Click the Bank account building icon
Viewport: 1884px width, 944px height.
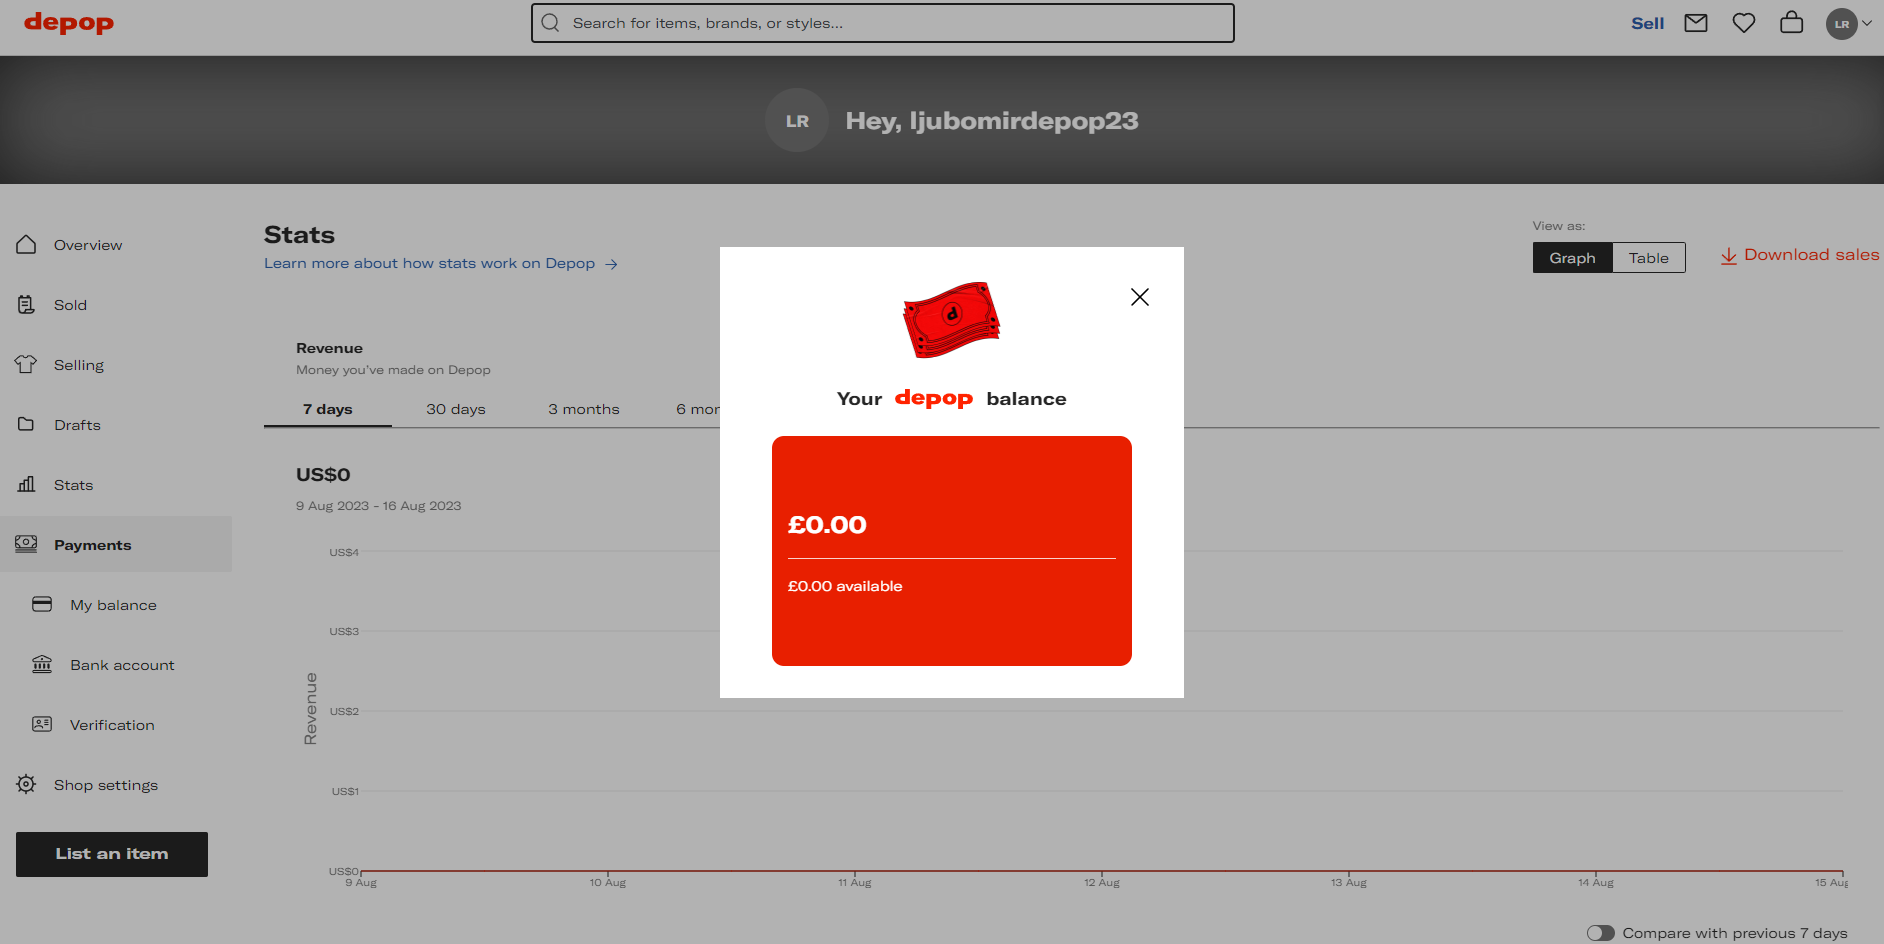click(x=42, y=664)
